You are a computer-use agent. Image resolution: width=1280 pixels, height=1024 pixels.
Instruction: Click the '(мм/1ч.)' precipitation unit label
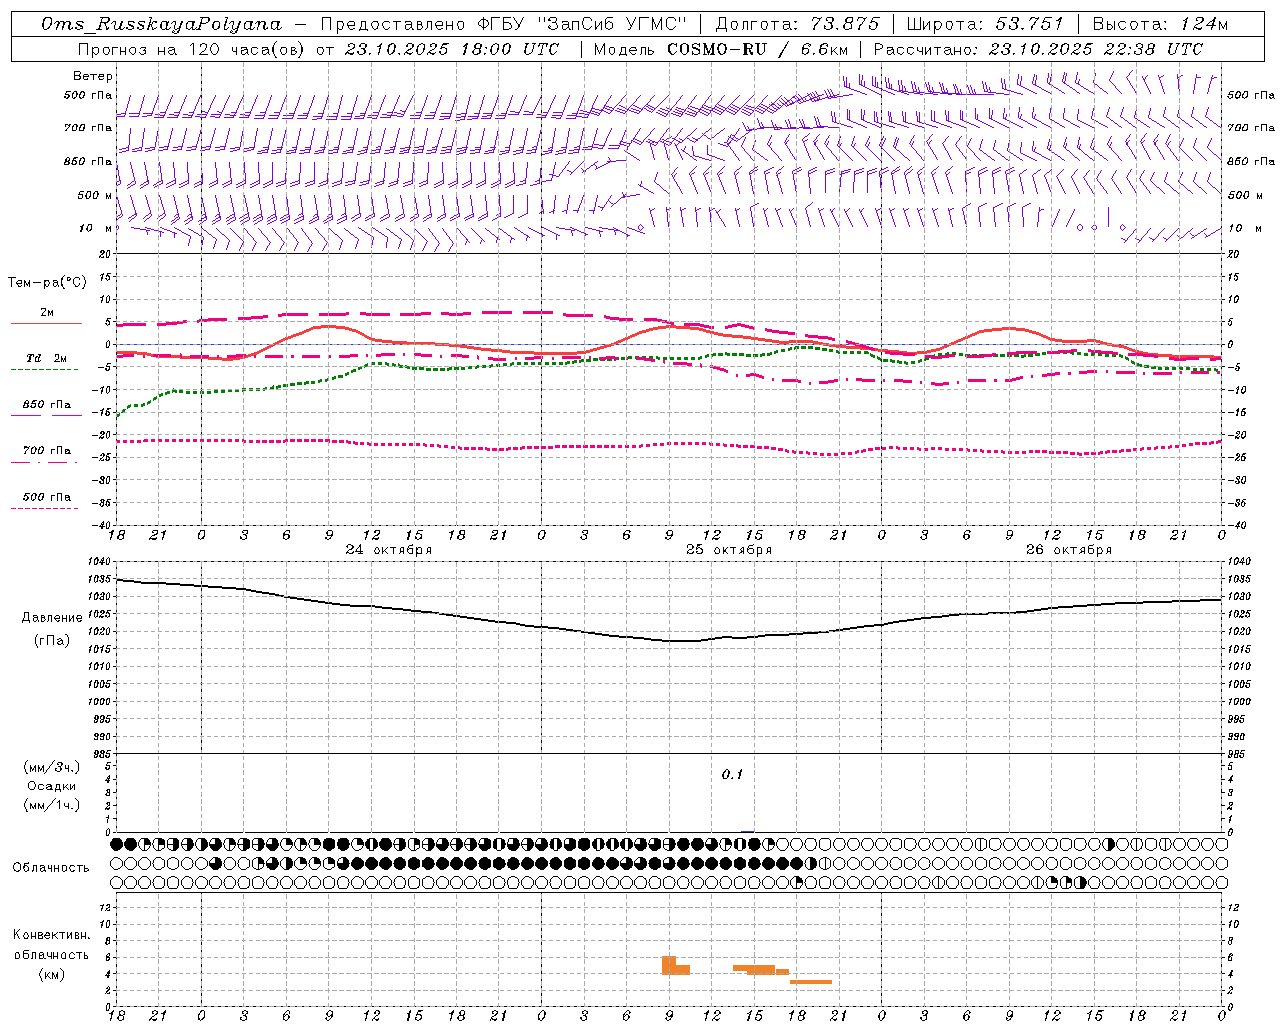click(52, 805)
